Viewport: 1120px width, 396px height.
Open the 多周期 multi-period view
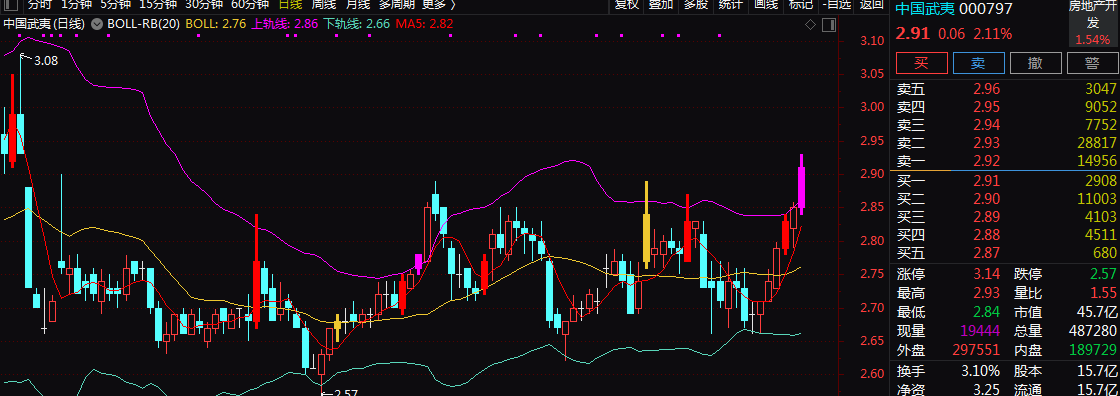point(396,4)
